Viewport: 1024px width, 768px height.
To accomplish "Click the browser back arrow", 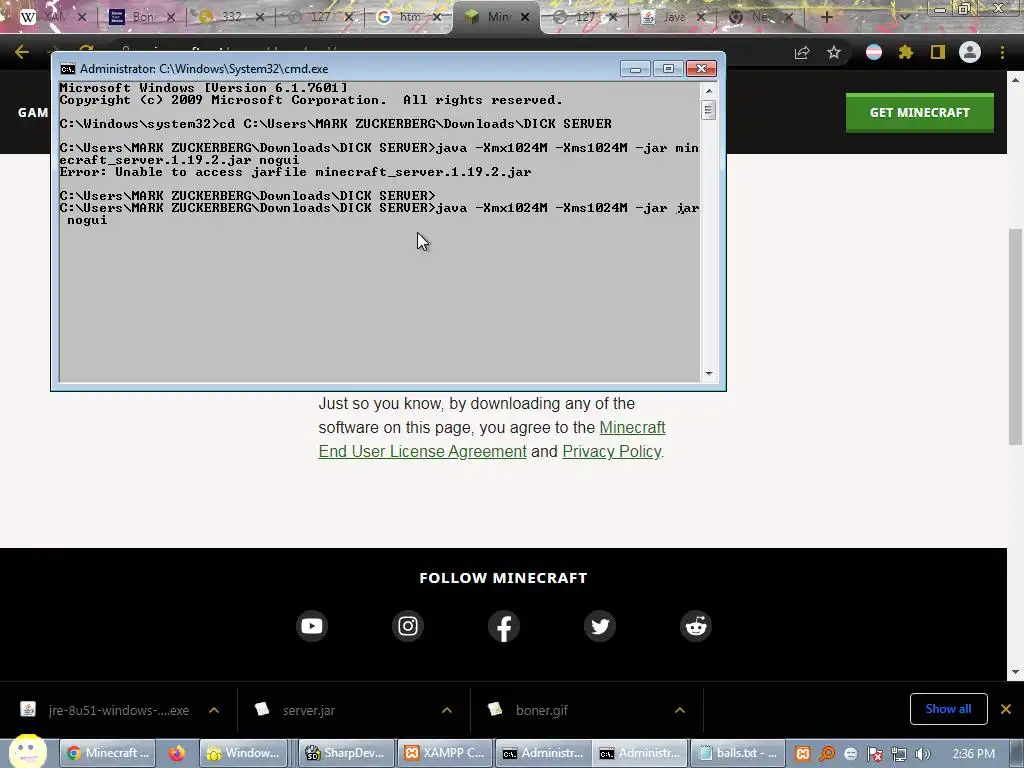I will click(22, 52).
